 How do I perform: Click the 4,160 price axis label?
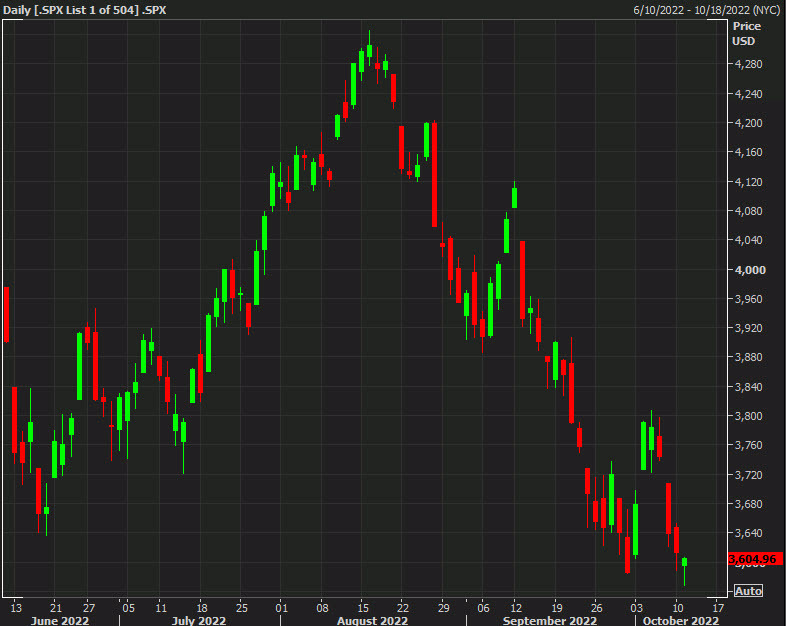tap(748, 152)
